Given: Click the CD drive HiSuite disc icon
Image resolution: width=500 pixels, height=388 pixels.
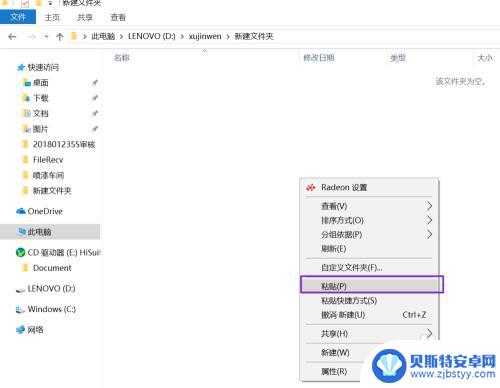Looking at the screenshot, I should (x=21, y=252).
